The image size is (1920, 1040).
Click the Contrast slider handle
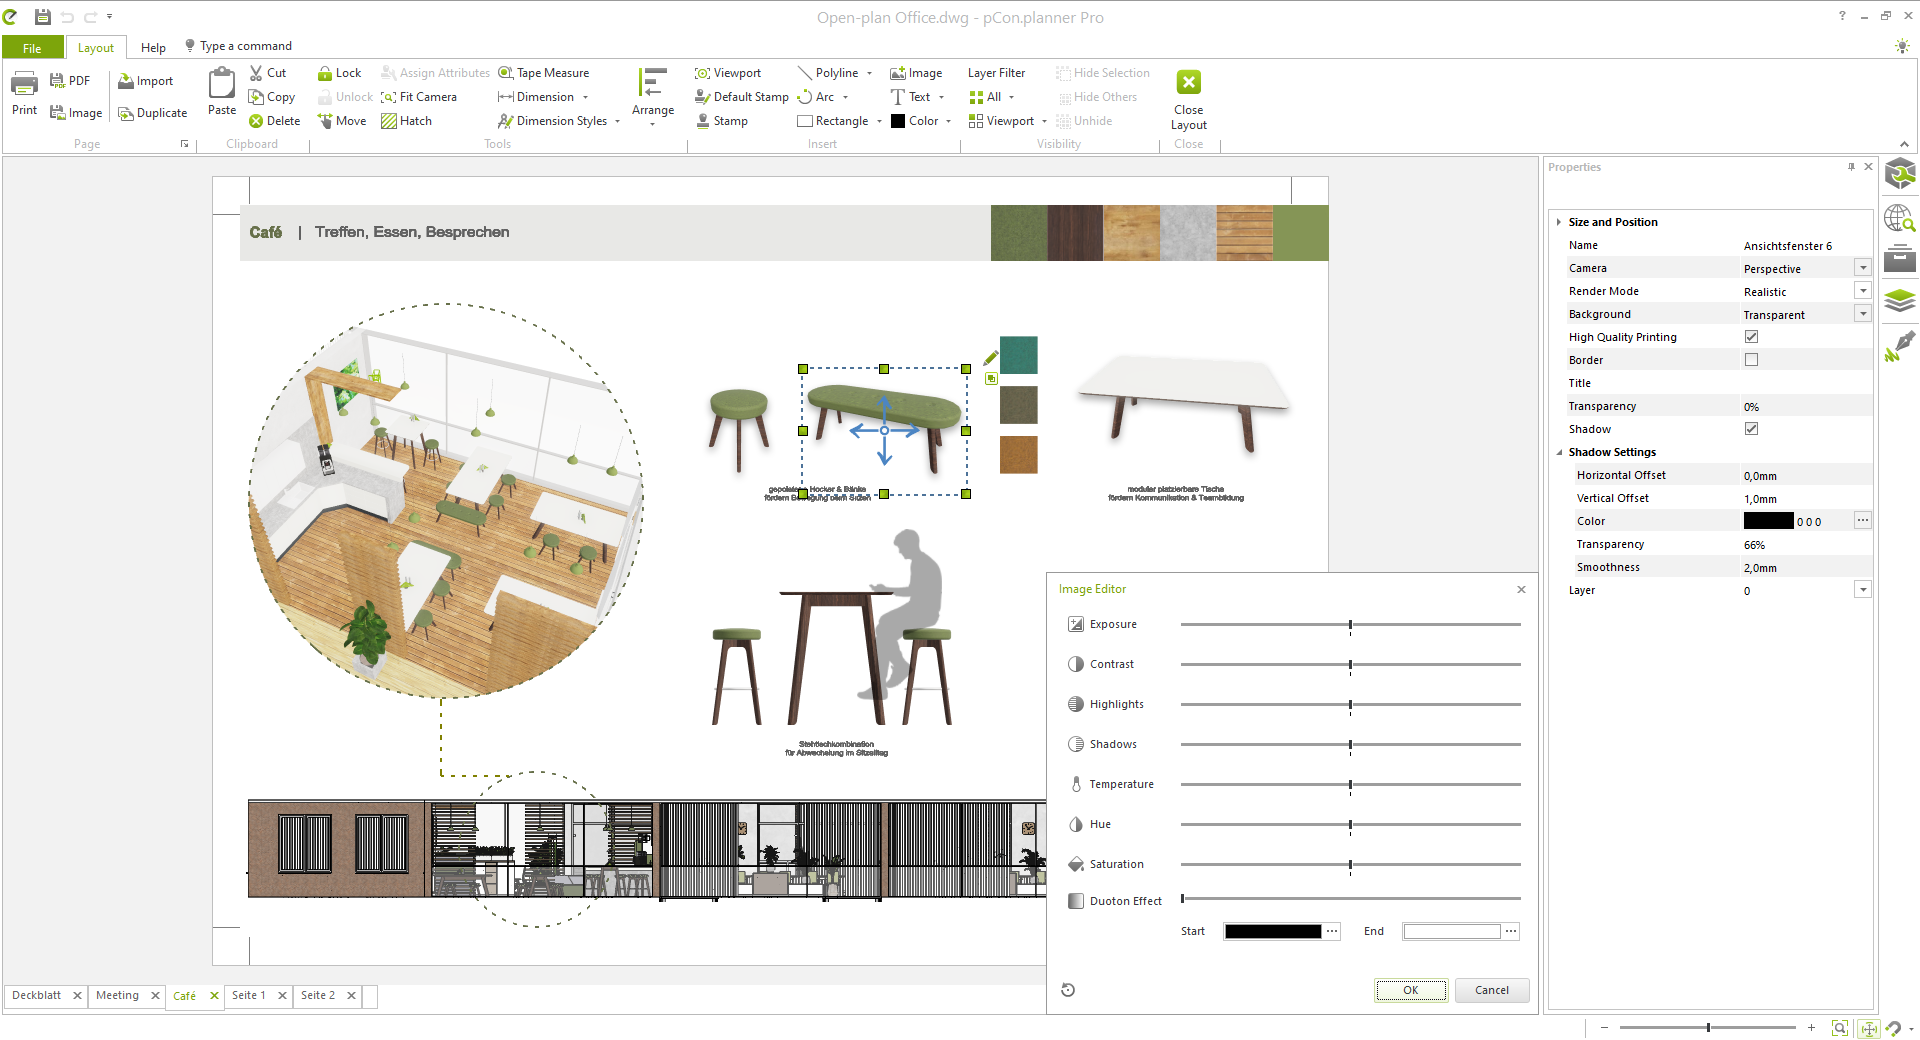pyautogui.click(x=1350, y=665)
